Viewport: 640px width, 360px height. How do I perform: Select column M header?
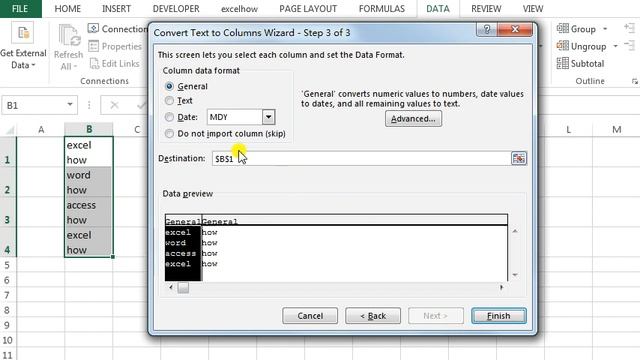click(616, 130)
